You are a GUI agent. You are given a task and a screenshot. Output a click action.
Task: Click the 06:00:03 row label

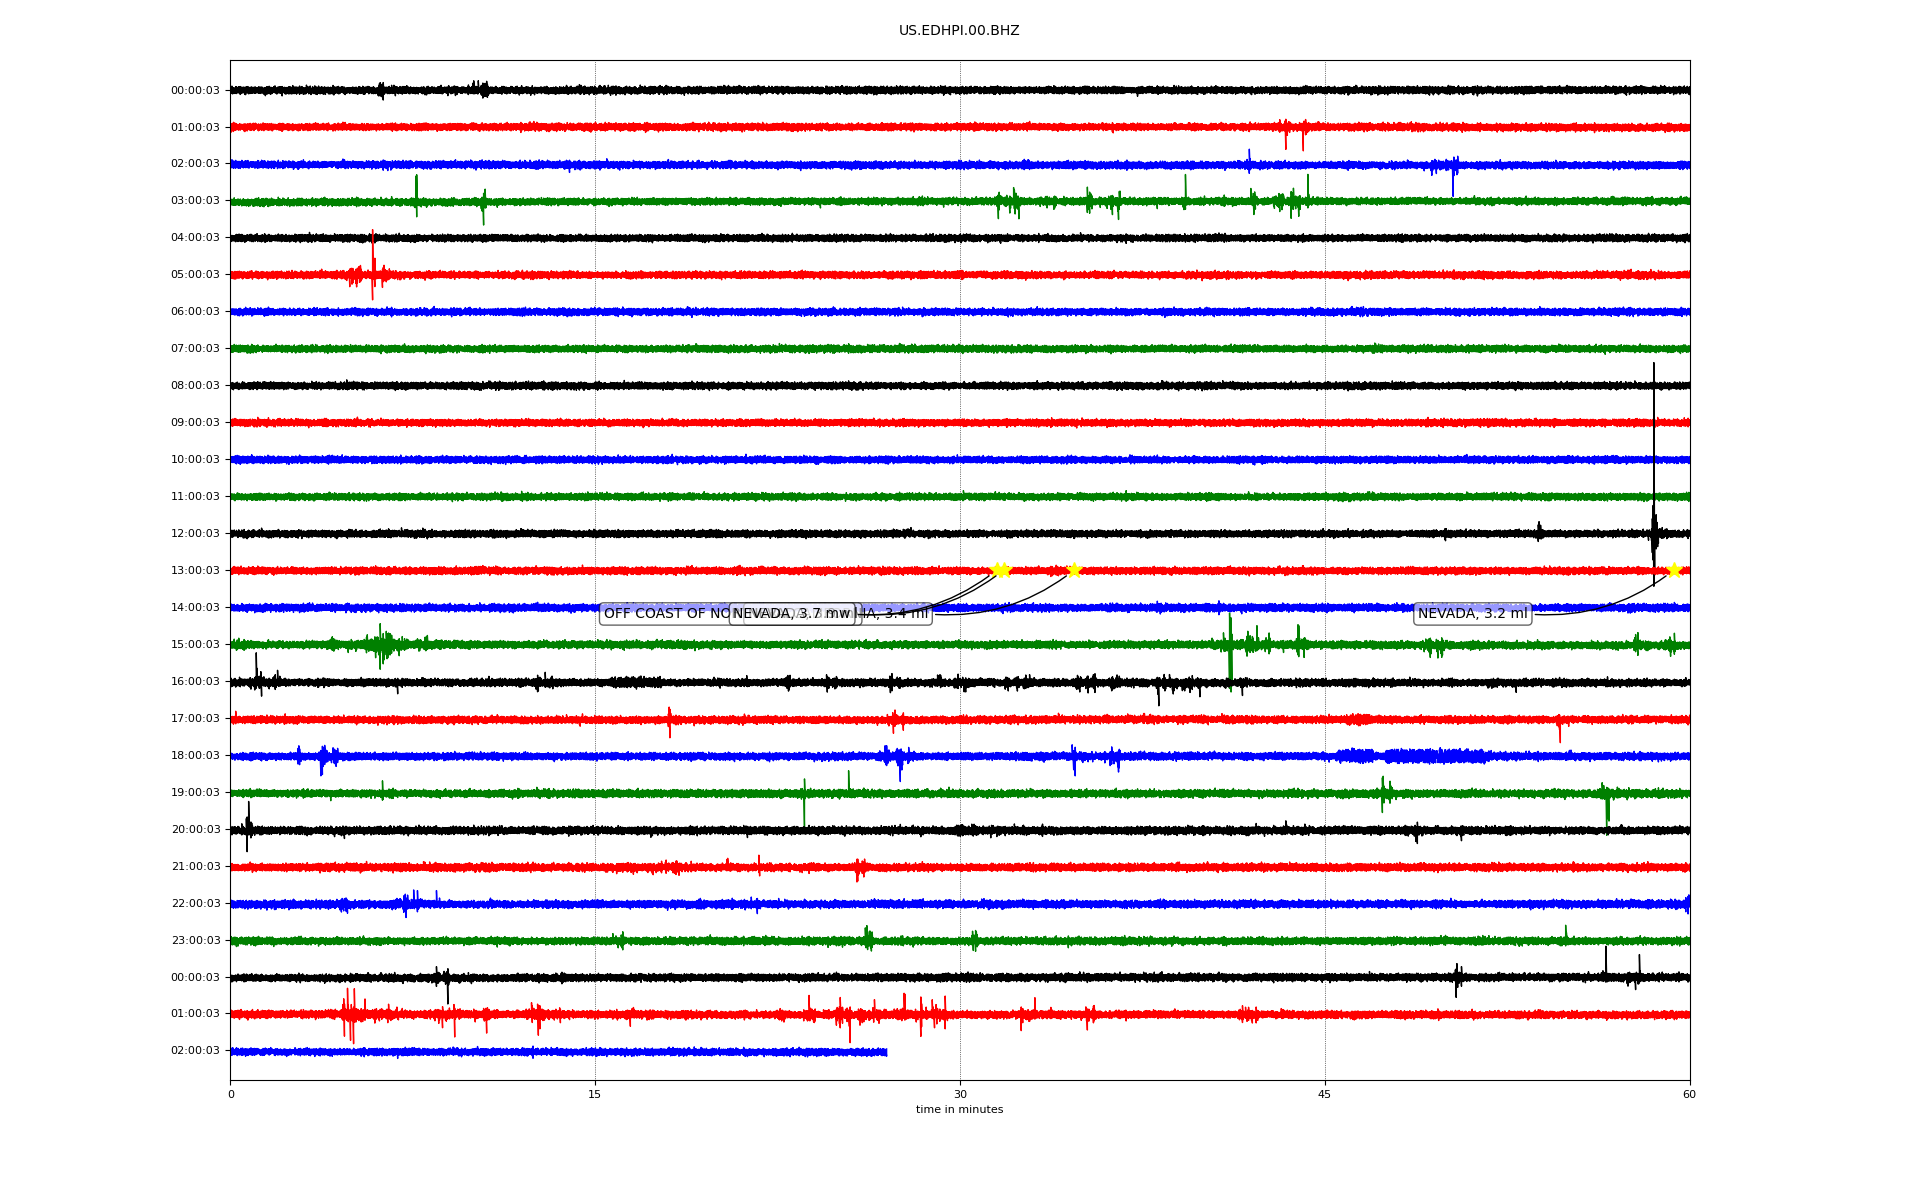pos(195,312)
